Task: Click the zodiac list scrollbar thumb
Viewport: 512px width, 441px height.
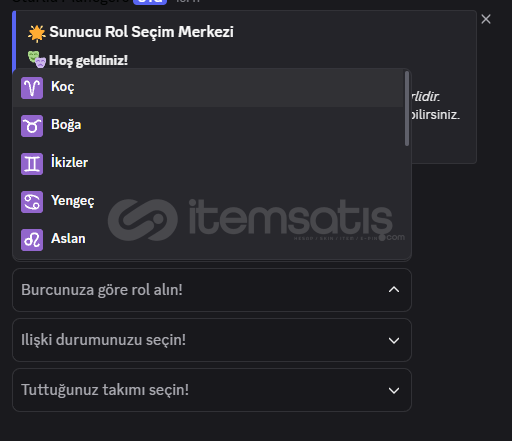Action: tap(407, 108)
